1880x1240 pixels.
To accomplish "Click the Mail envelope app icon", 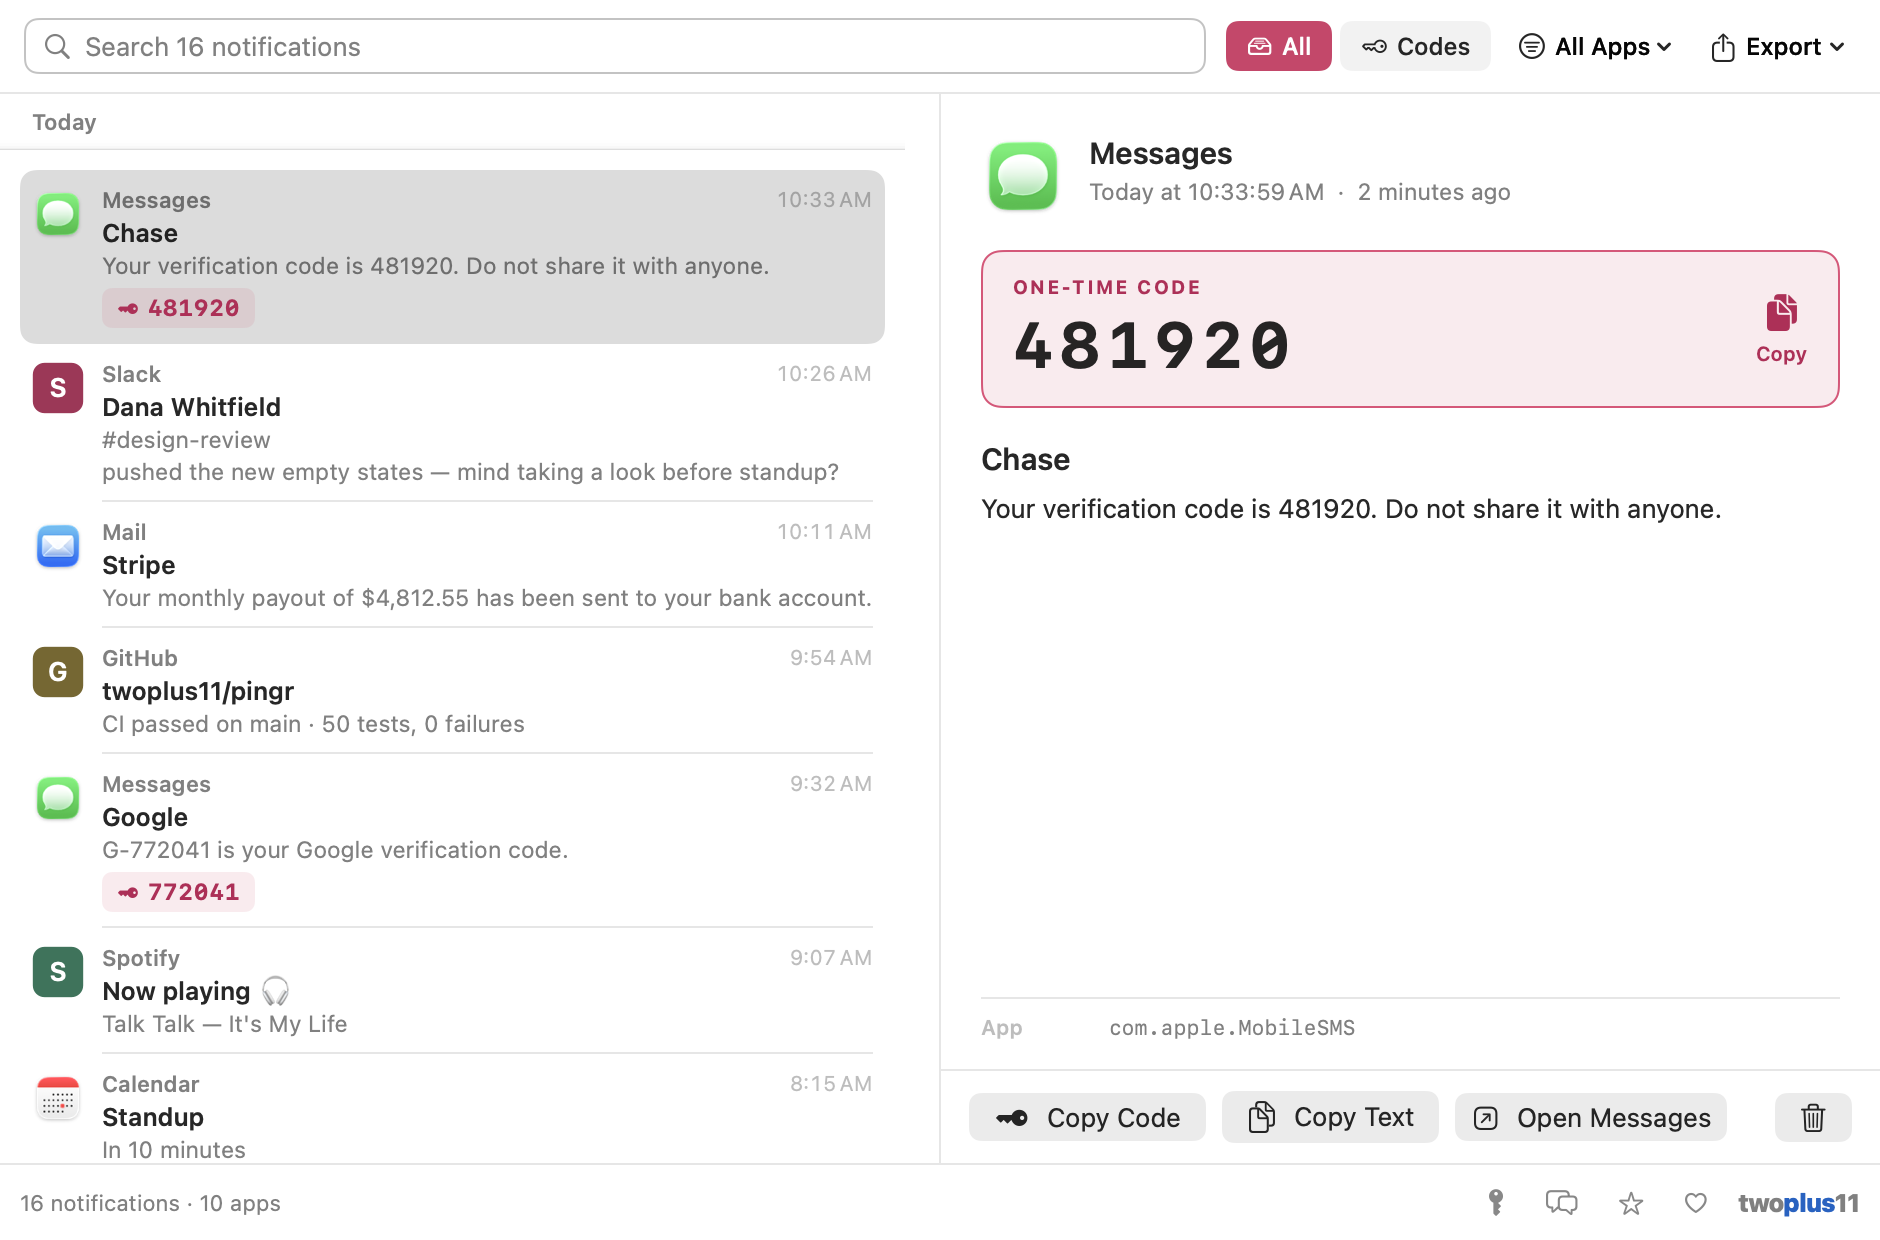I will click(x=58, y=546).
